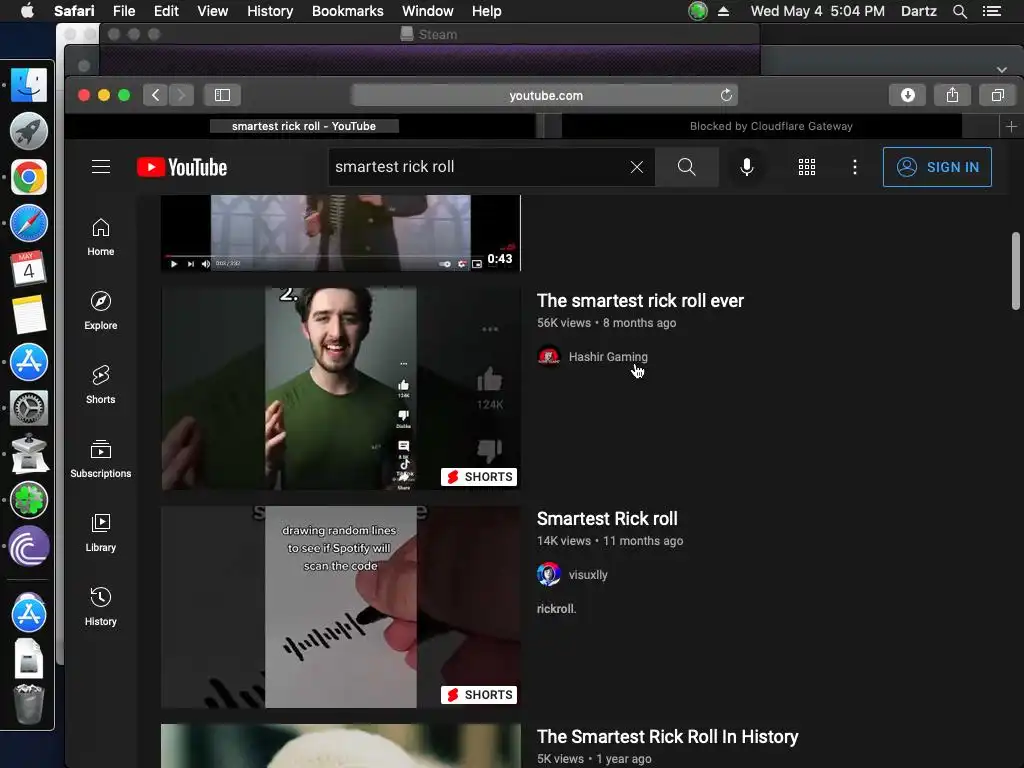Open System Preferences from Dock
Image resolution: width=1024 pixels, height=768 pixels.
pyautogui.click(x=29, y=408)
